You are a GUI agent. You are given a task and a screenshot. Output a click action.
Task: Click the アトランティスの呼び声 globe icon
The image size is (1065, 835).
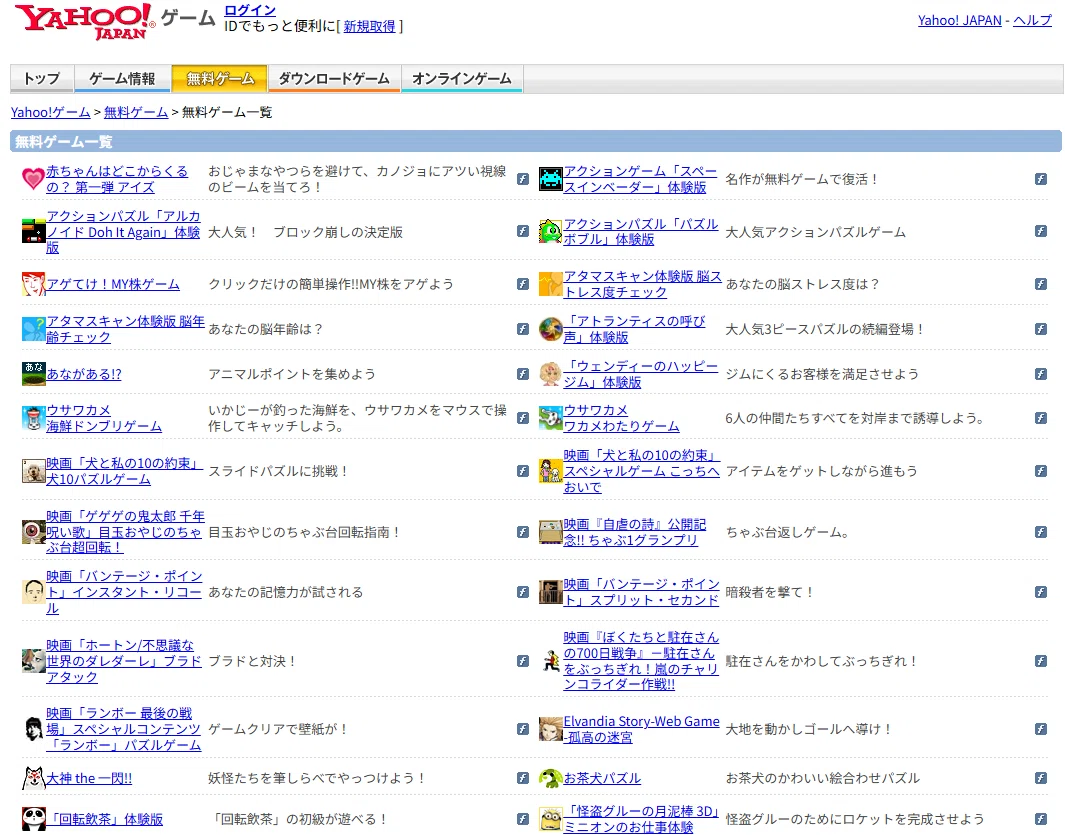click(551, 329)
